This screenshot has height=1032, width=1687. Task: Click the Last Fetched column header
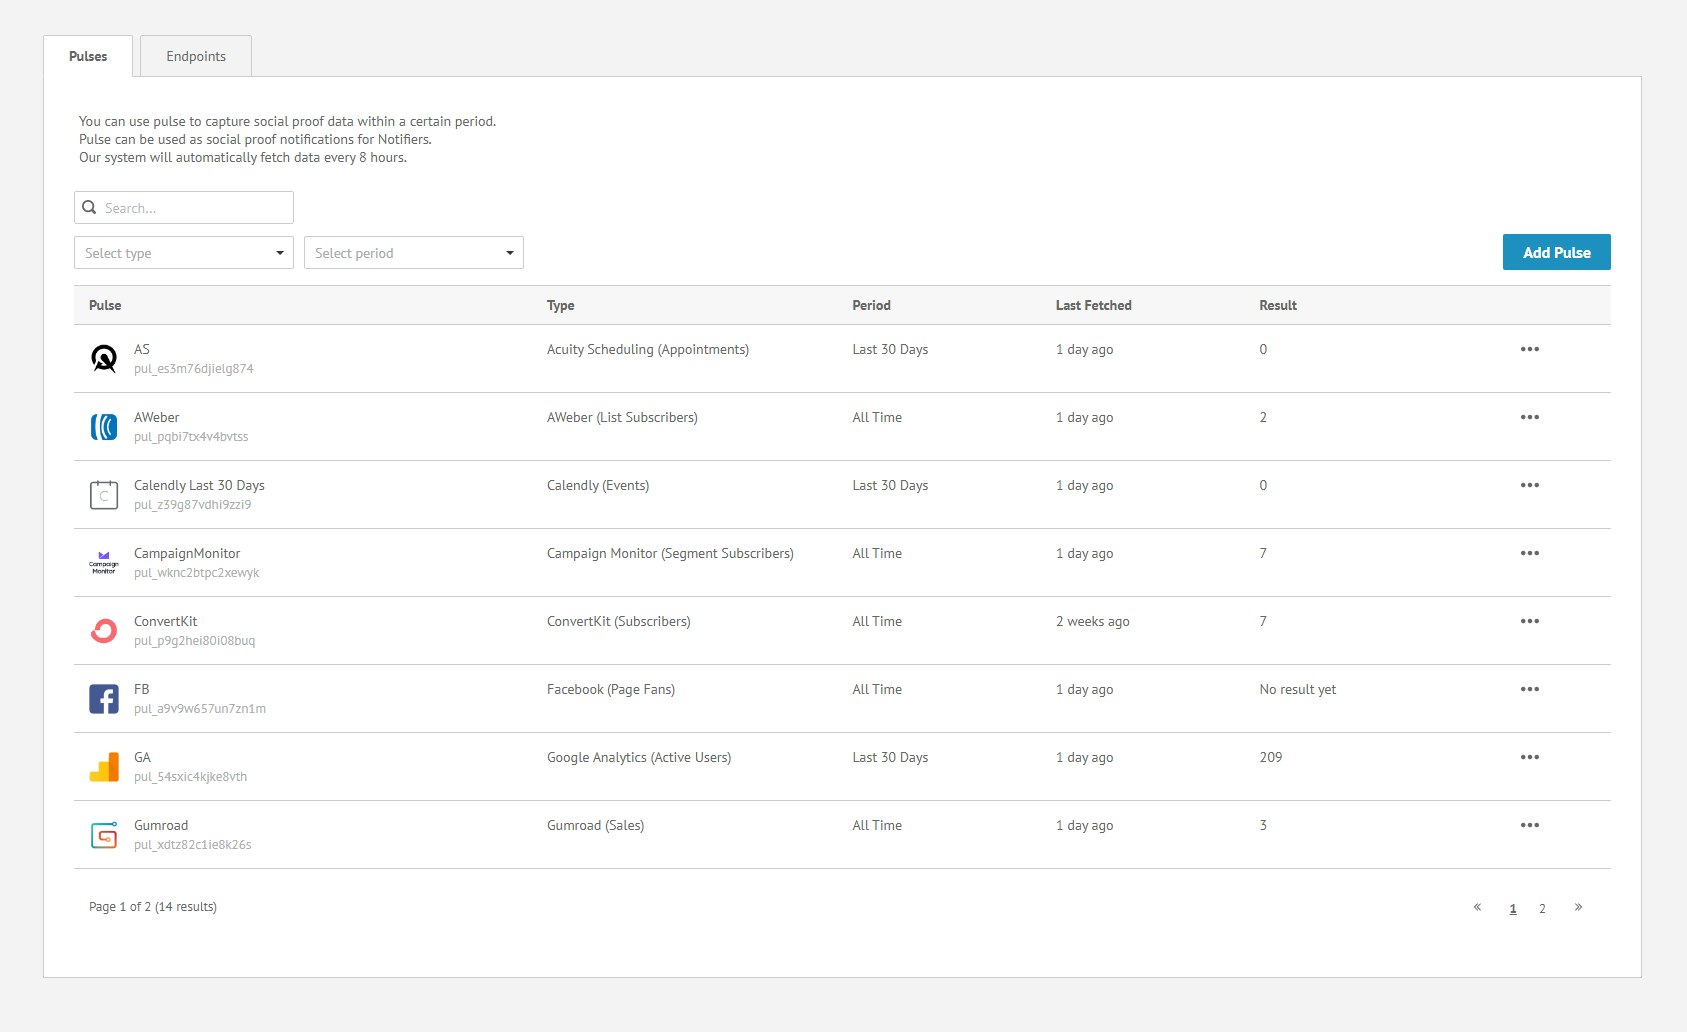tap(1093, 305)
